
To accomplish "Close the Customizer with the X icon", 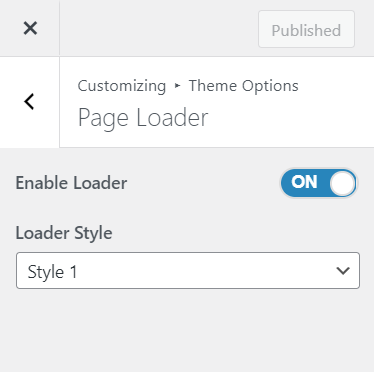I will [x=30, y=28].
